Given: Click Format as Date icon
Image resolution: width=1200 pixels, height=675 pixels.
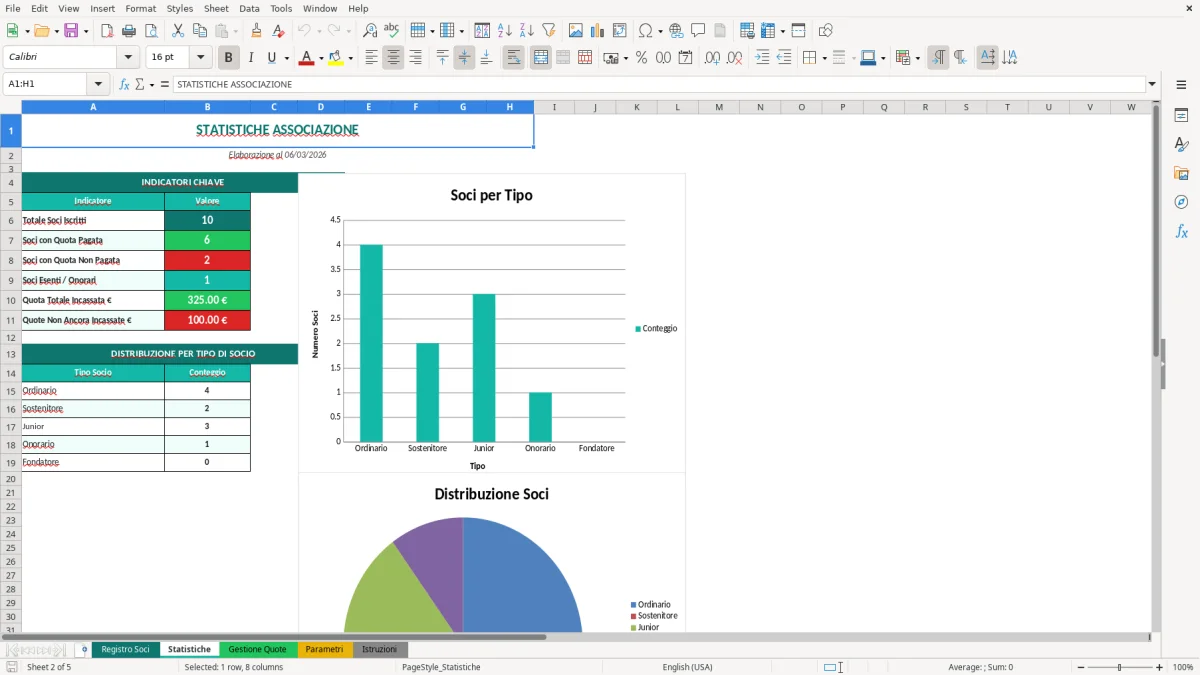Looking at the screenshot, I should pos(685,58).
